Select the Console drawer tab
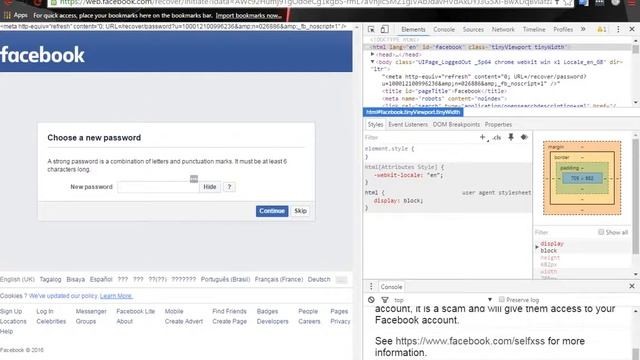This screenshot has width=640, height=360. 391,287
